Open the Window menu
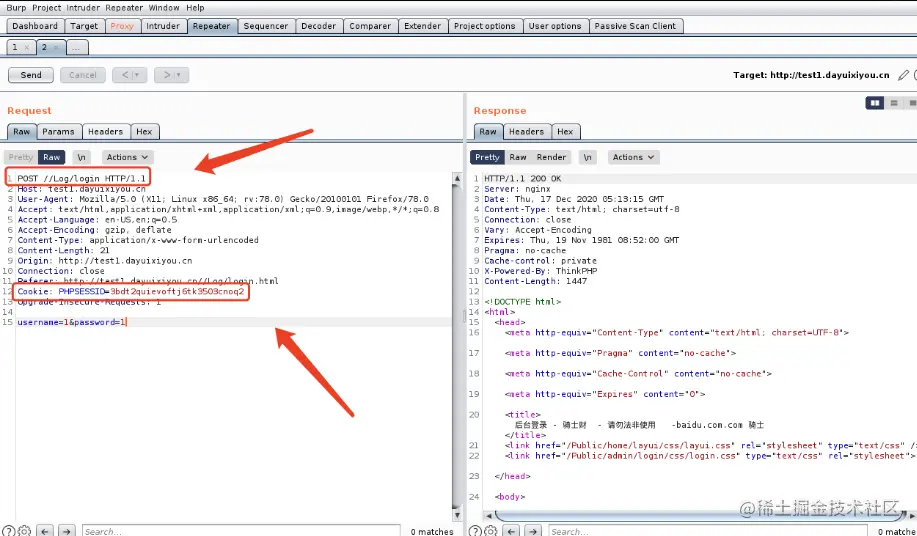The height and width of the screenshot is (536, 917). (164, 8)
